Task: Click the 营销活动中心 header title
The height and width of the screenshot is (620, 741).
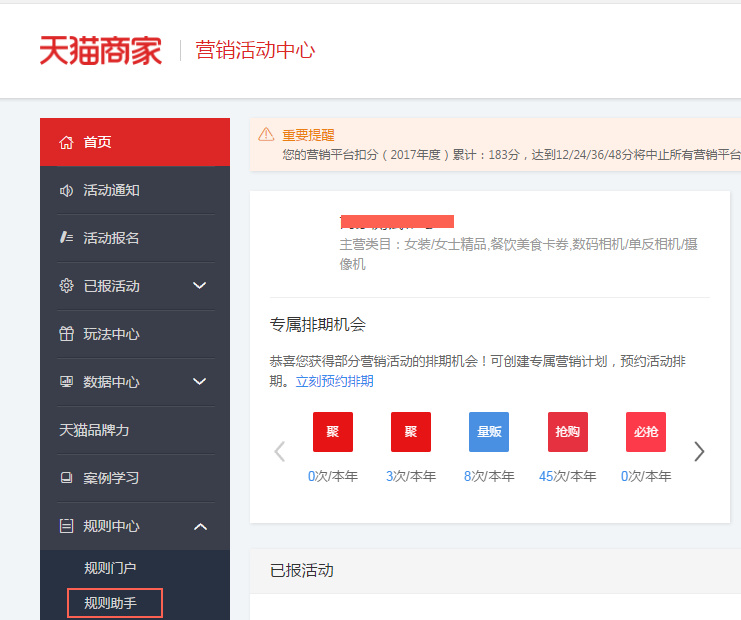Action: click(255, 50)
